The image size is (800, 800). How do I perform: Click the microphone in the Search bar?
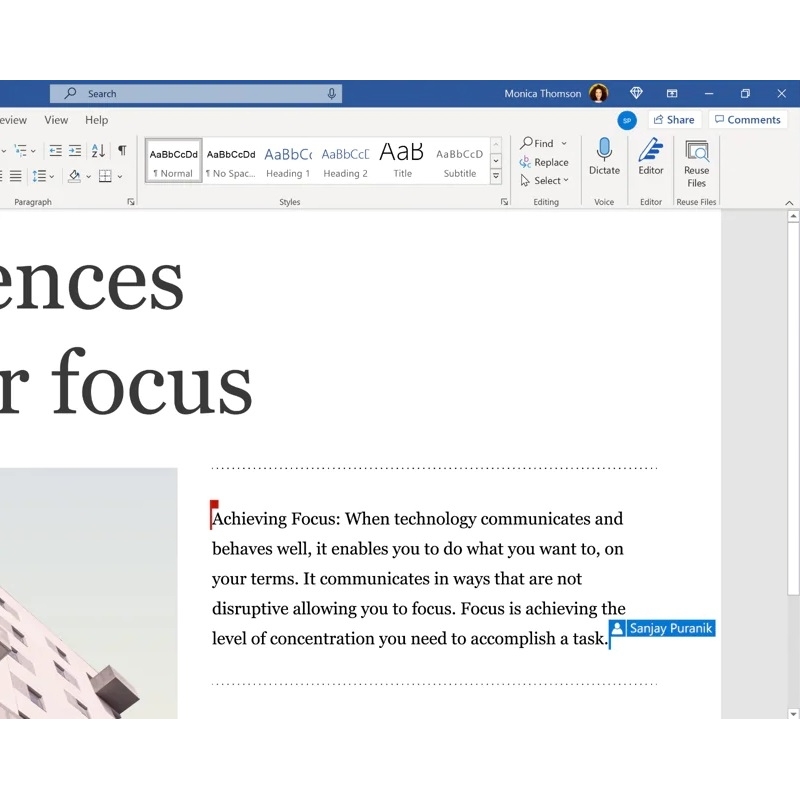tap(330, 93)
